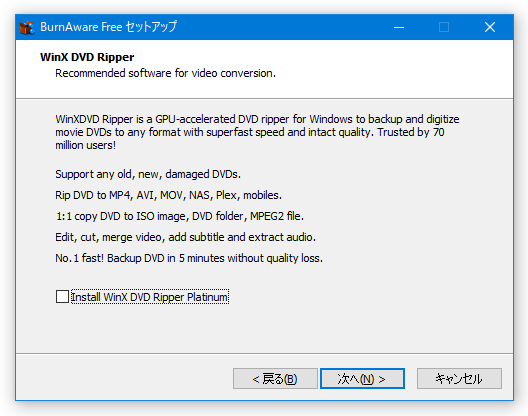
Task: Close the BurnAware Free setup window
Action: coord(490,27)
